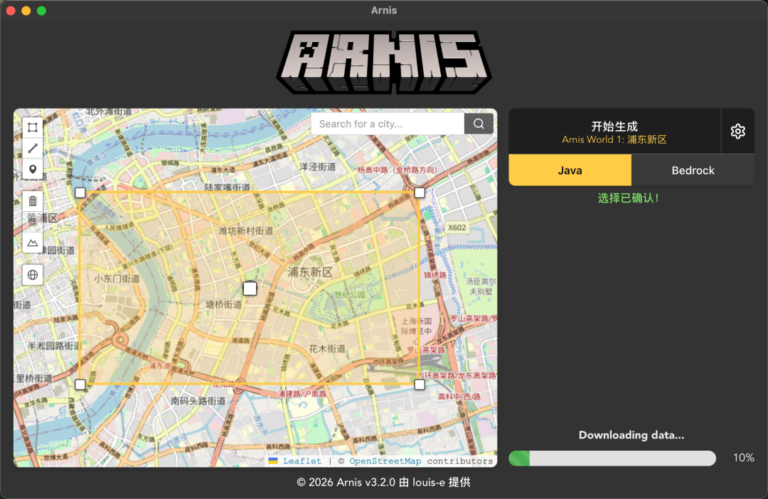Click the center move handle of selection

[x=250, y=288]
